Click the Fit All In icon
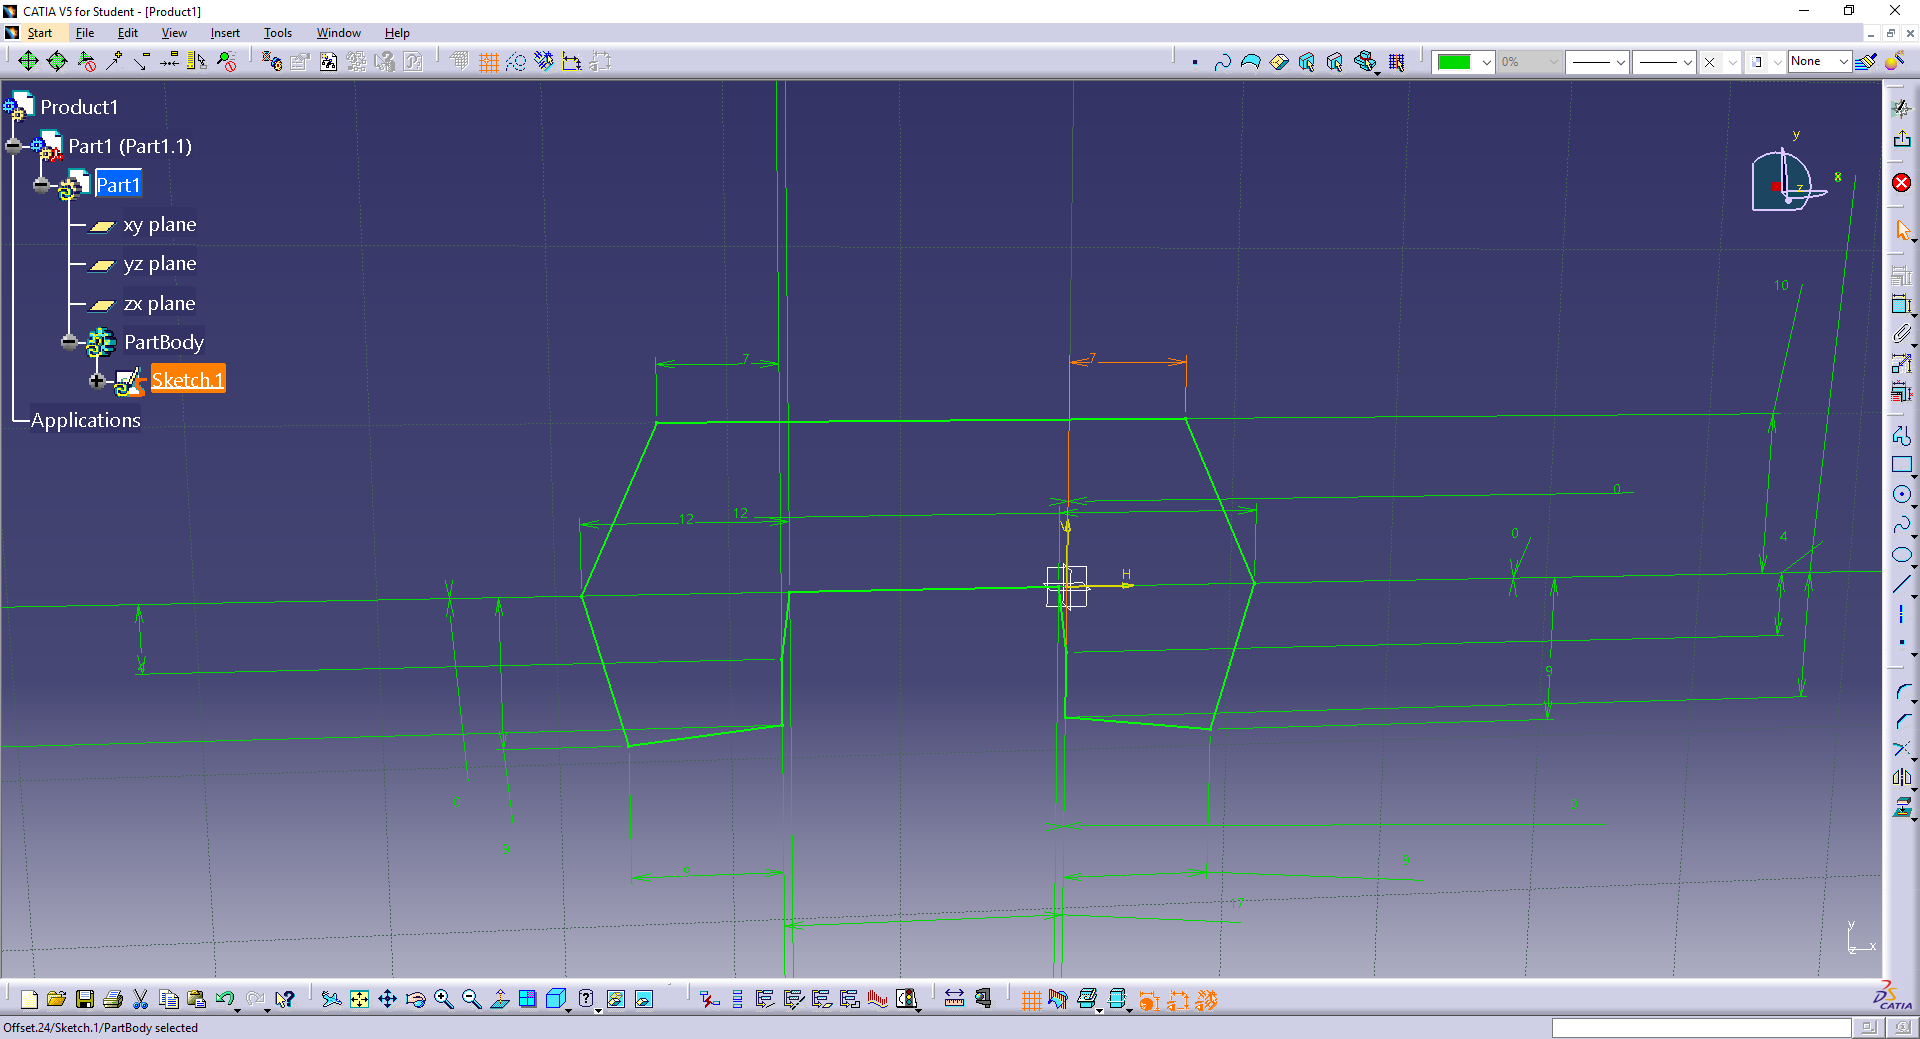1920x1039 pixels. 359,999
